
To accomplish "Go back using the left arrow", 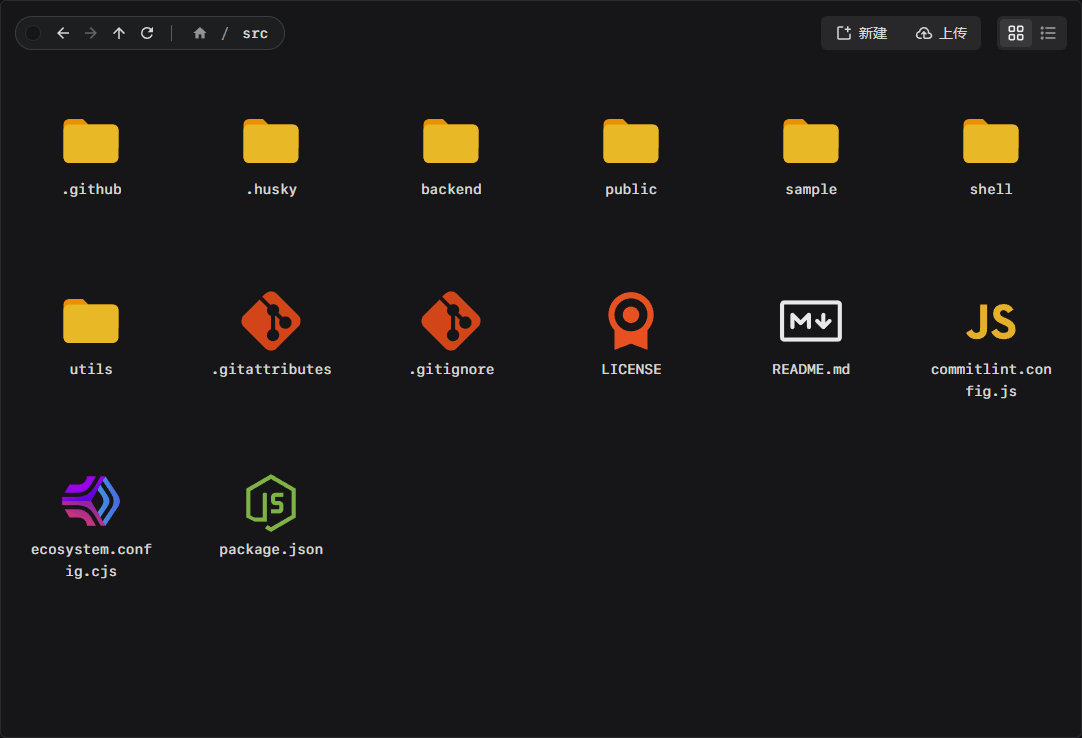I will point(63,33).
